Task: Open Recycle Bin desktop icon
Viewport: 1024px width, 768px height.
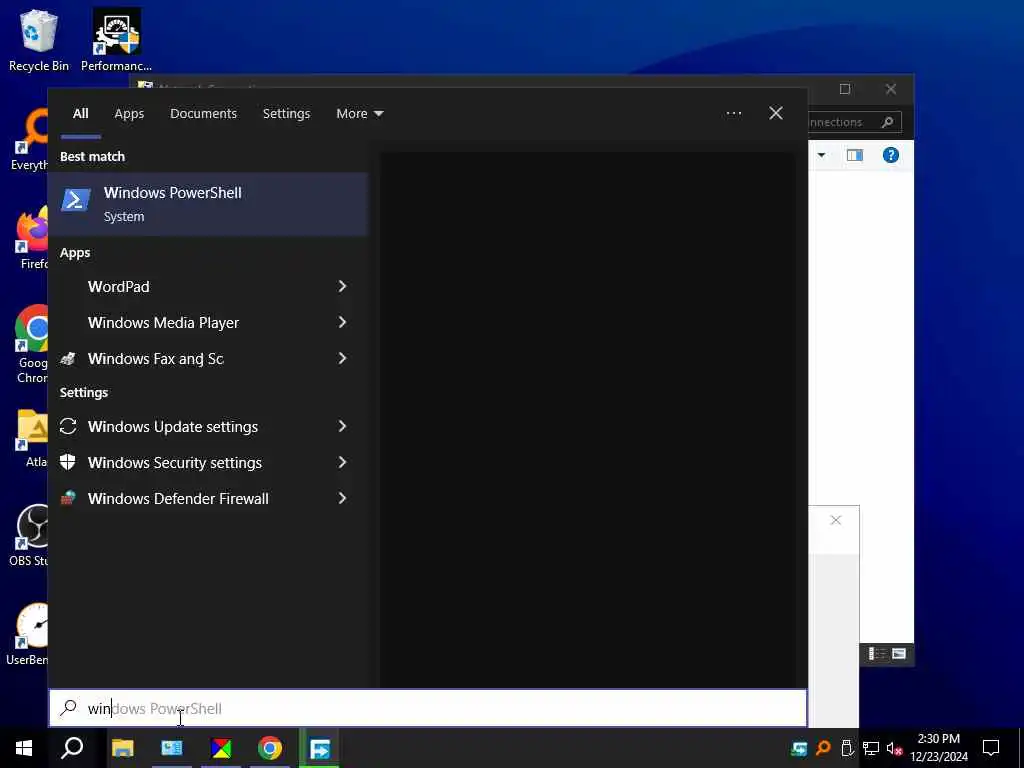Action: 39,40
